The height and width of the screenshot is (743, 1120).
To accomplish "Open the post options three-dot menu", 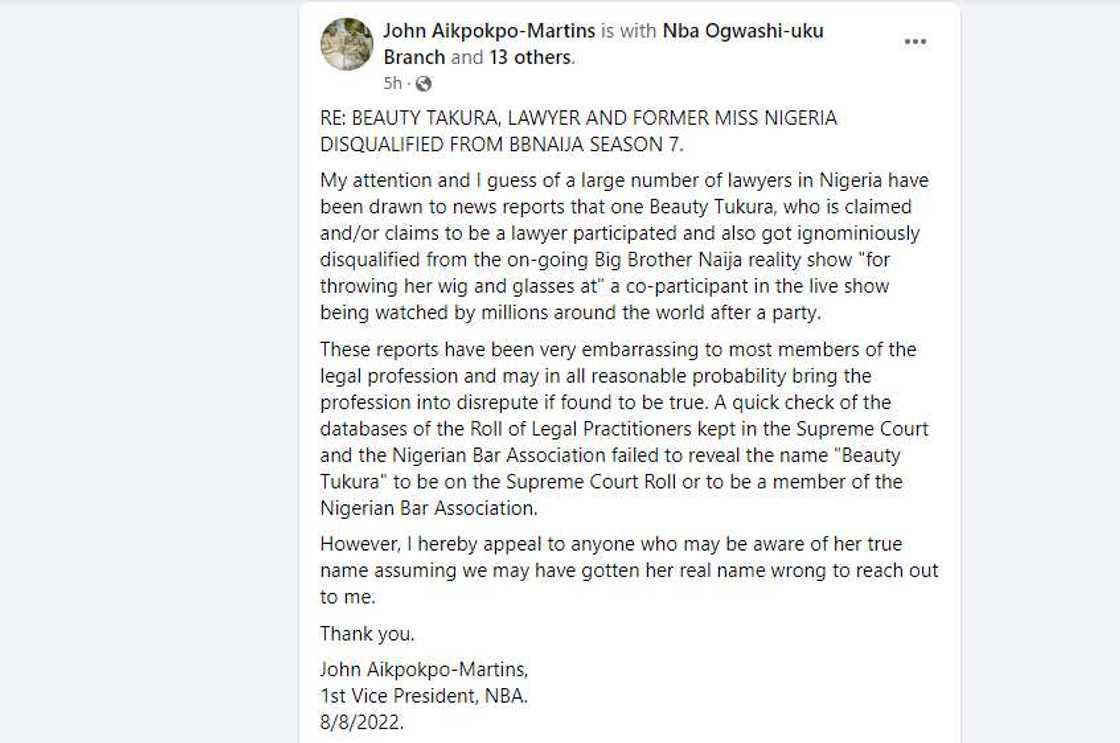I will (915, 42).
